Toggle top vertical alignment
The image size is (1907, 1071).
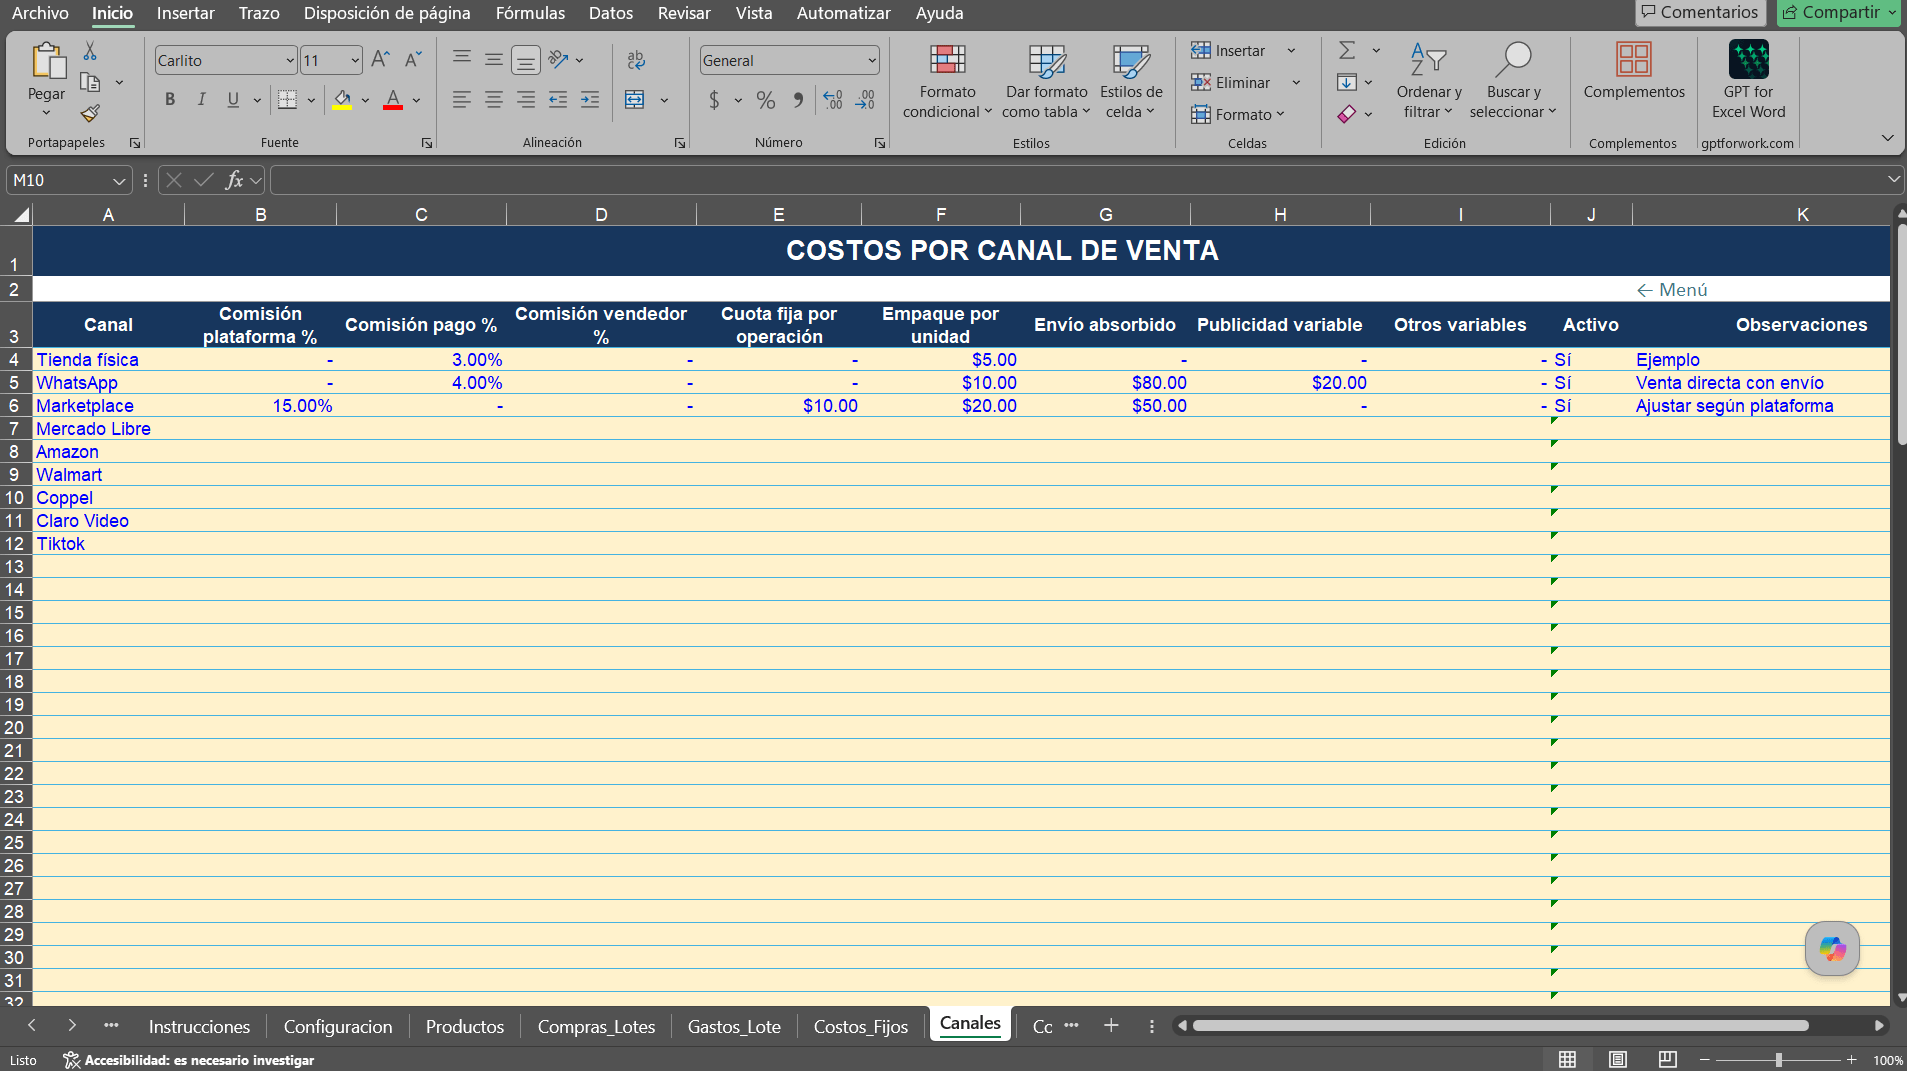click(461, 60)
